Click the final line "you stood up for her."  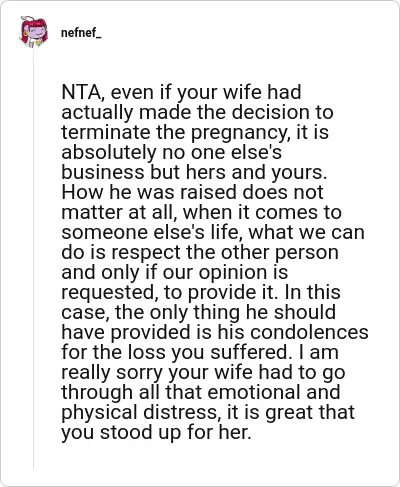pos(156,432)
